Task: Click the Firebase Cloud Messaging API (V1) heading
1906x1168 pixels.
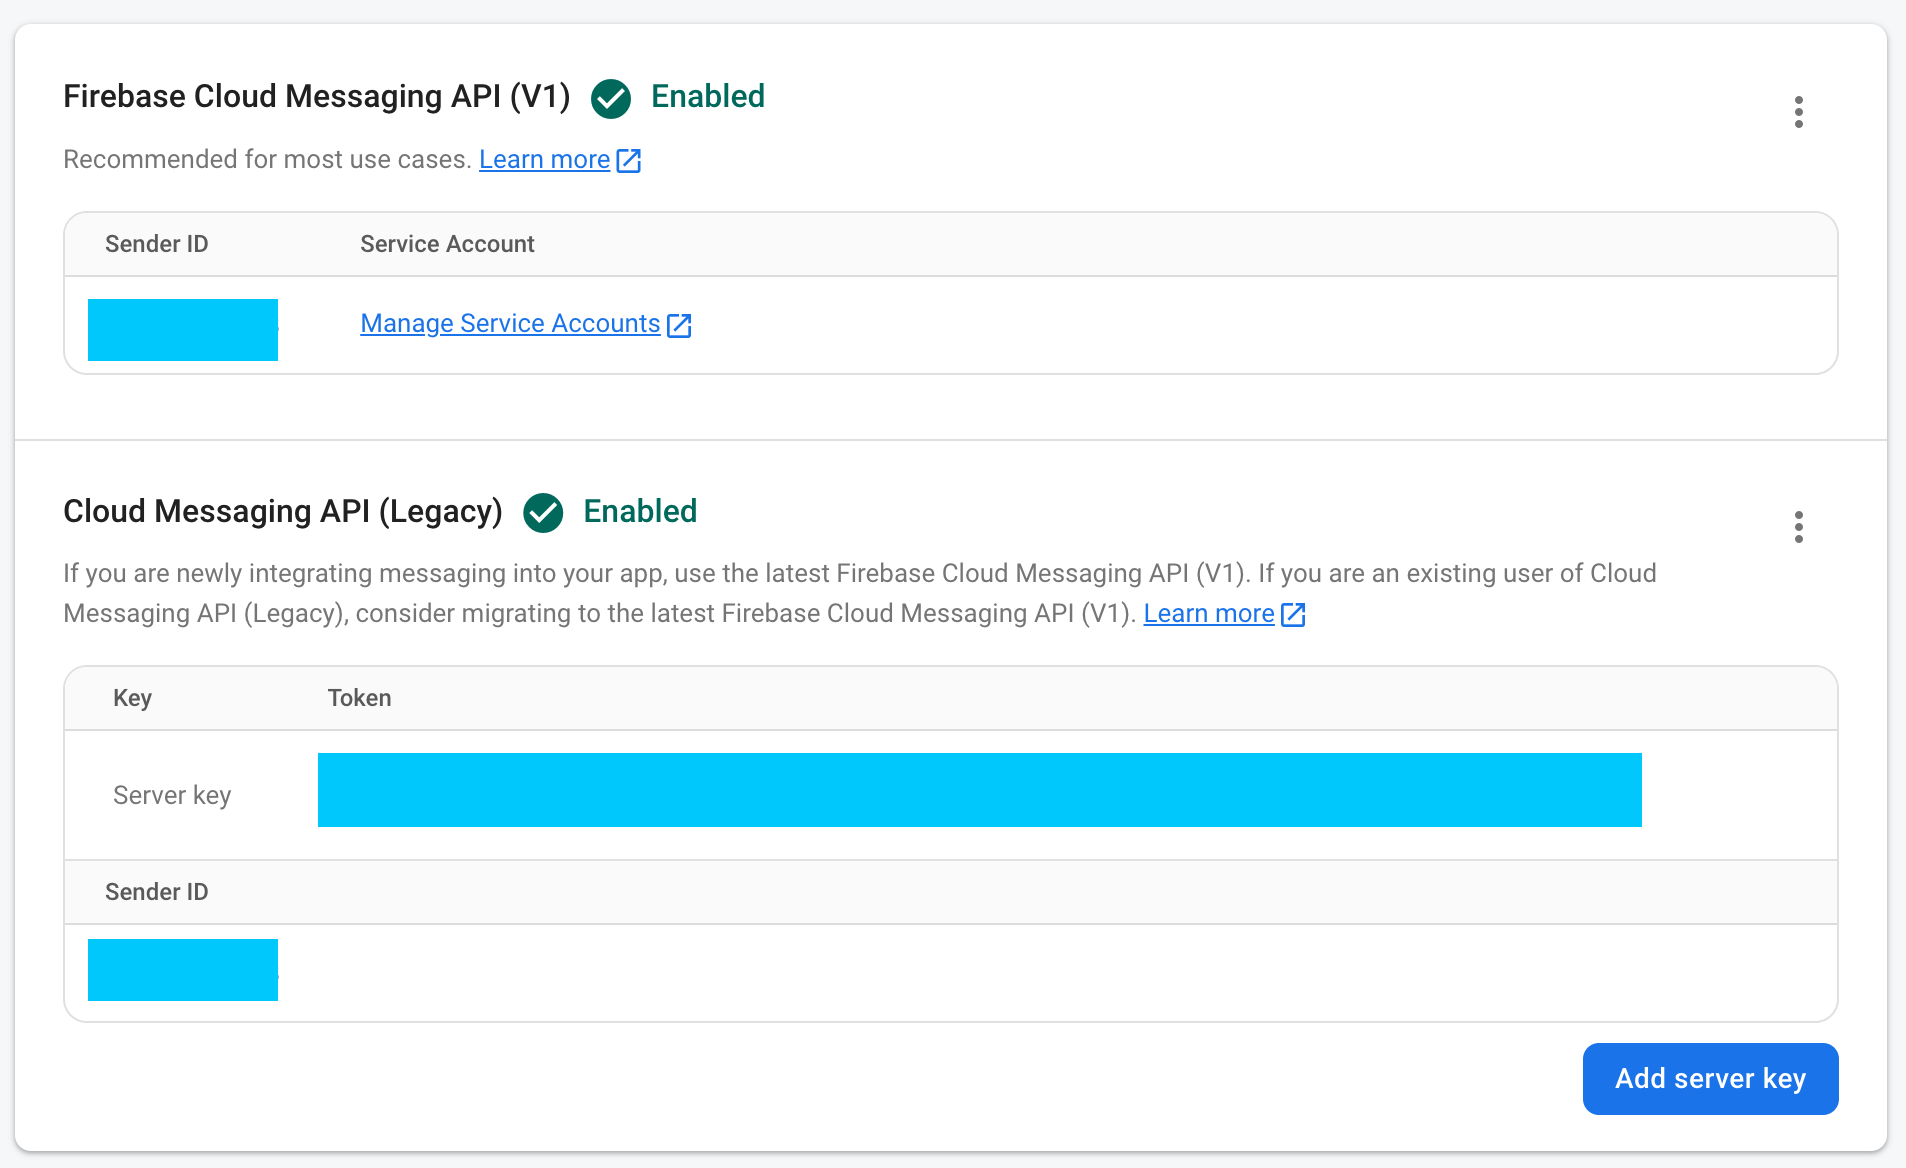Action: [317, 96]
